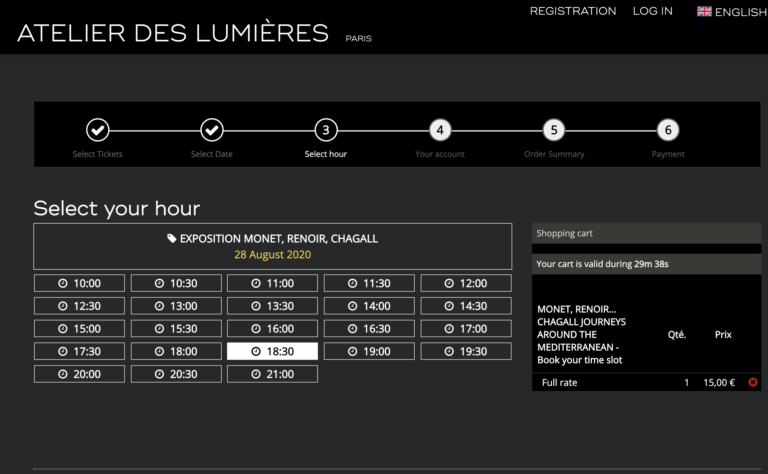Click the 15,00 € price value

tap(719, 382)
